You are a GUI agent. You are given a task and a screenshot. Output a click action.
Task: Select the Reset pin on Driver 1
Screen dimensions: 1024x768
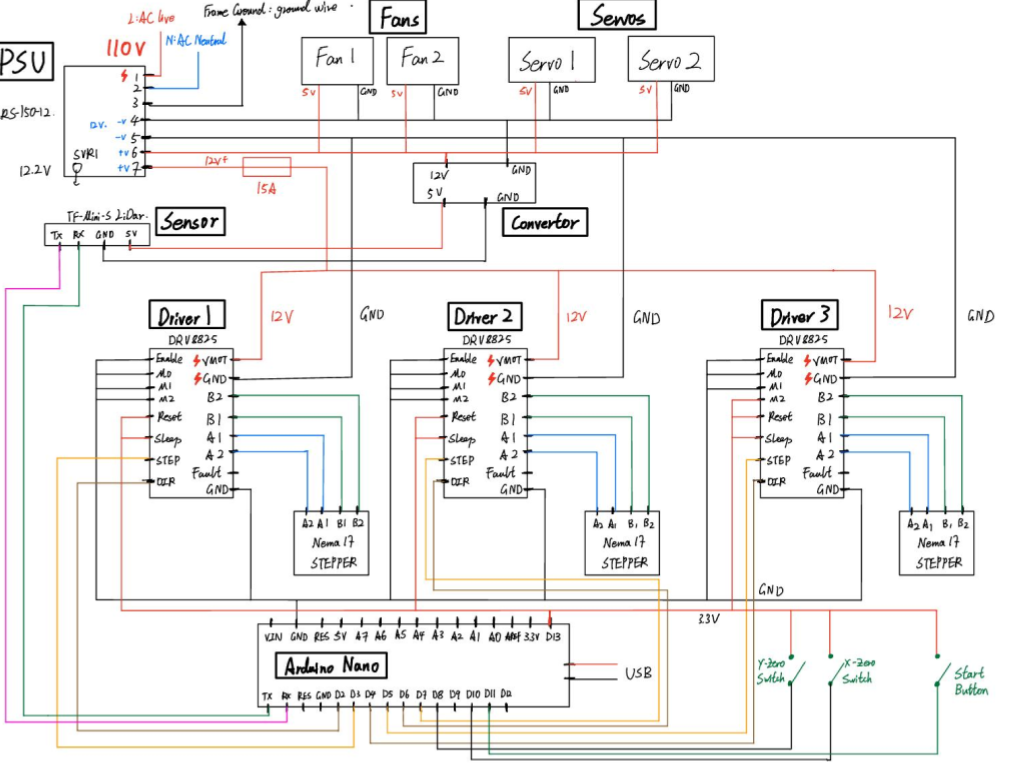169,417
